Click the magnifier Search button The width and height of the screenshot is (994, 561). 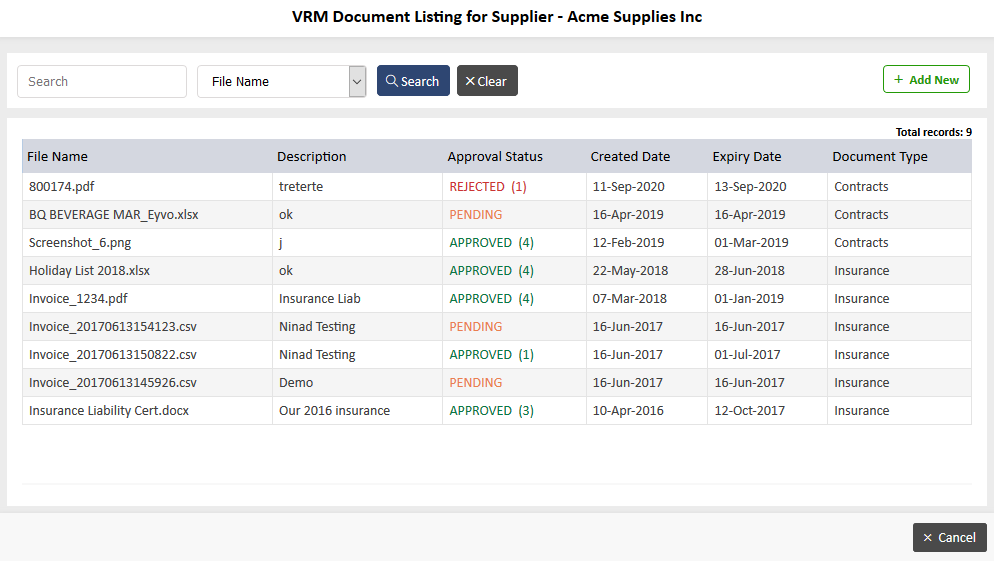[x=413, y=81]
